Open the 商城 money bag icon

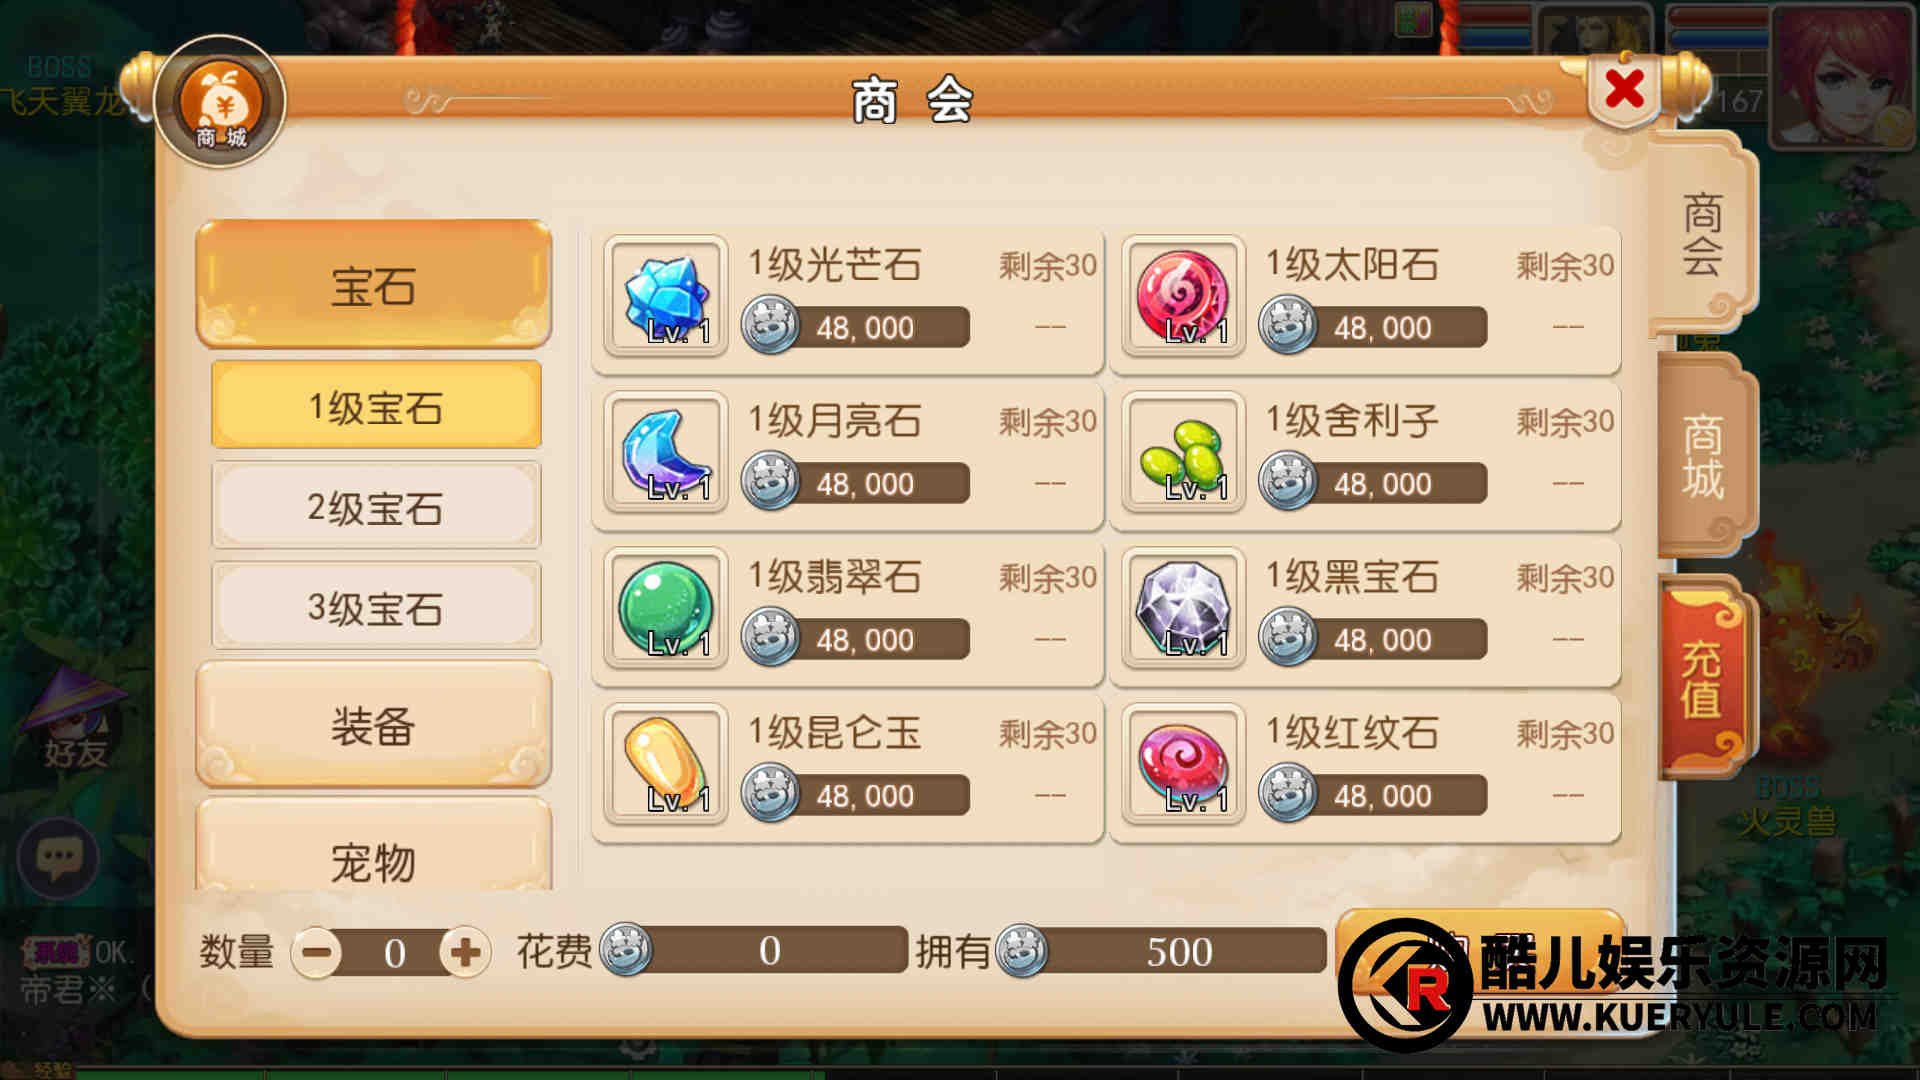coord(220,101)
